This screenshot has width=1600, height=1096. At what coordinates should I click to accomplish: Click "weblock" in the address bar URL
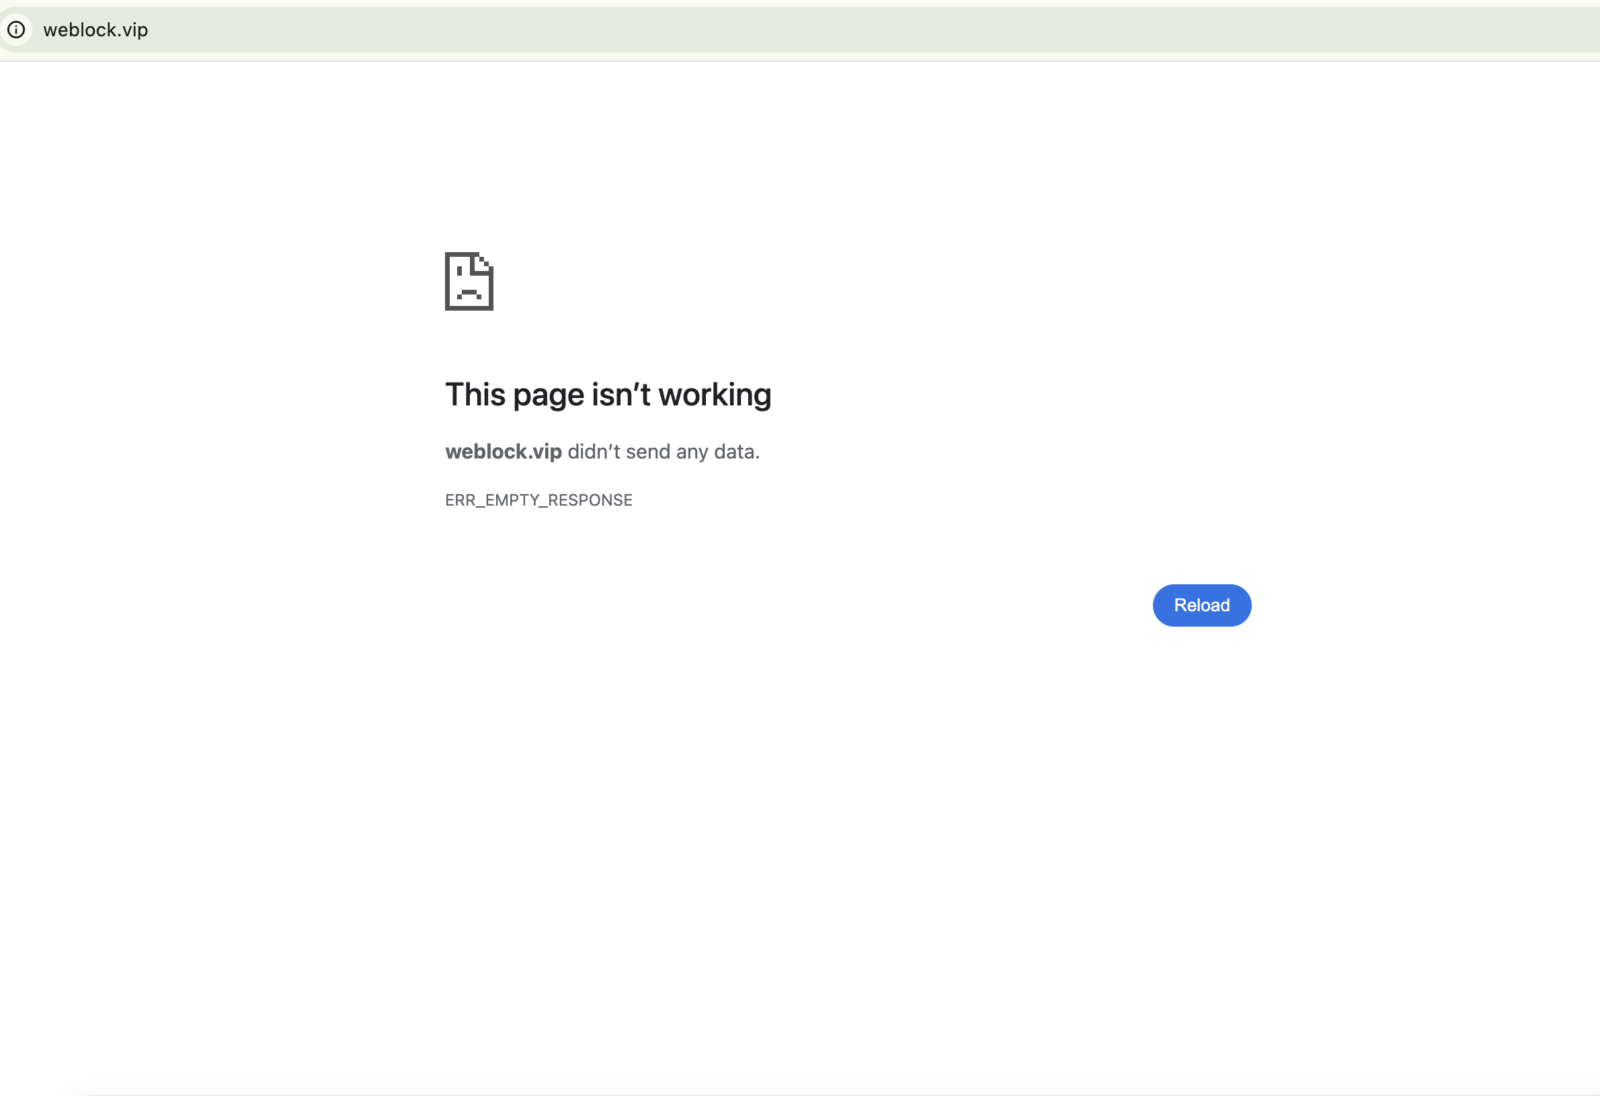80,30
